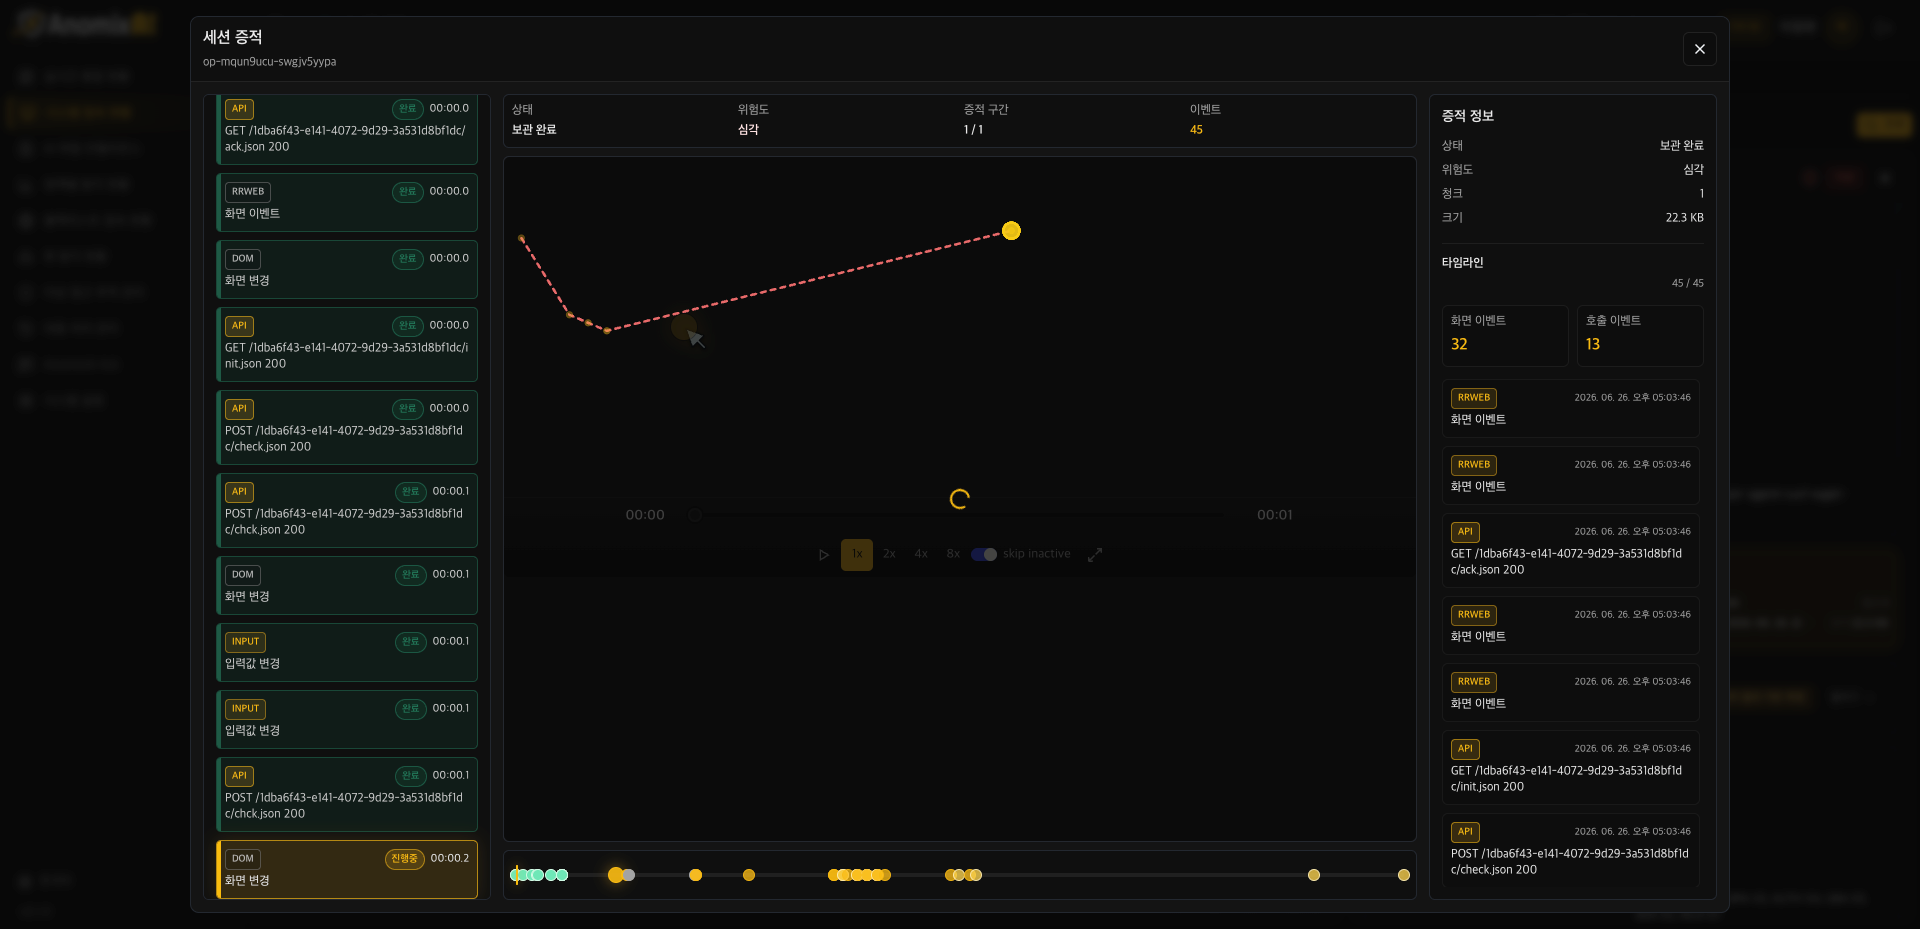The width and height of the screenshot is (1920, 929).
Task: Click the play button in replay controls
Action: 824,554
